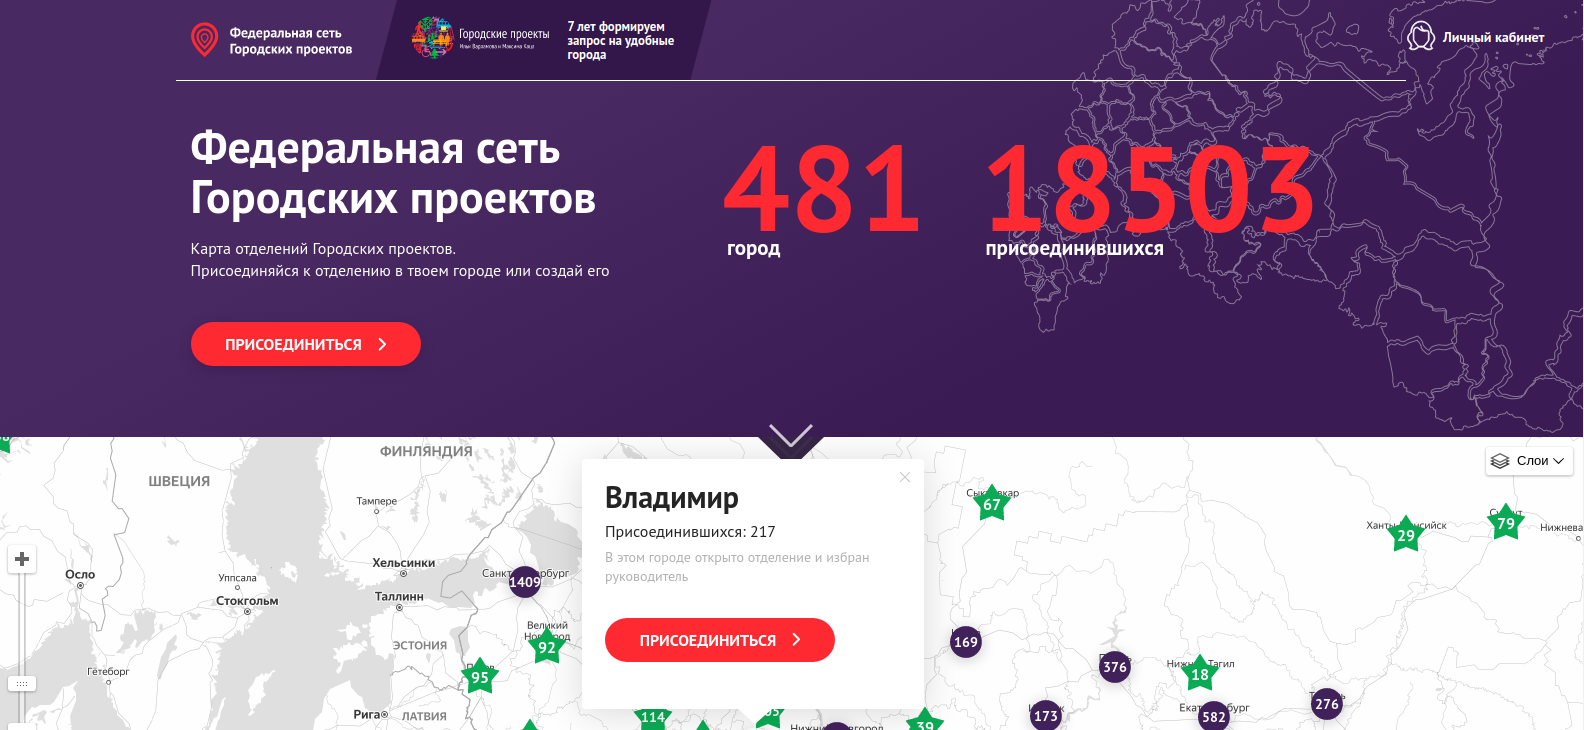The height and width of the screenshot is (730, 1584).
Task: Select the purple cluster marker 169
Action: tap(966, 642)
